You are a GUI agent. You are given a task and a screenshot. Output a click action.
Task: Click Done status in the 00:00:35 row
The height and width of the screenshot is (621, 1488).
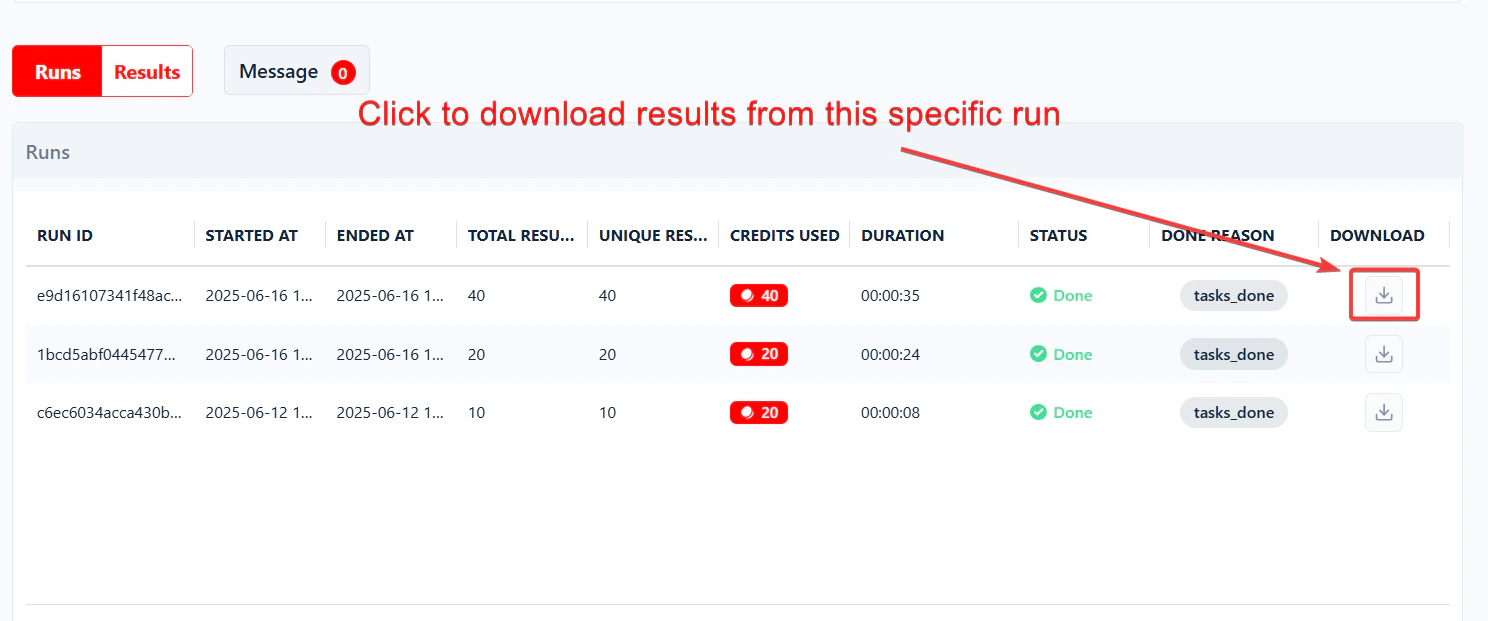coord(1061,296)
